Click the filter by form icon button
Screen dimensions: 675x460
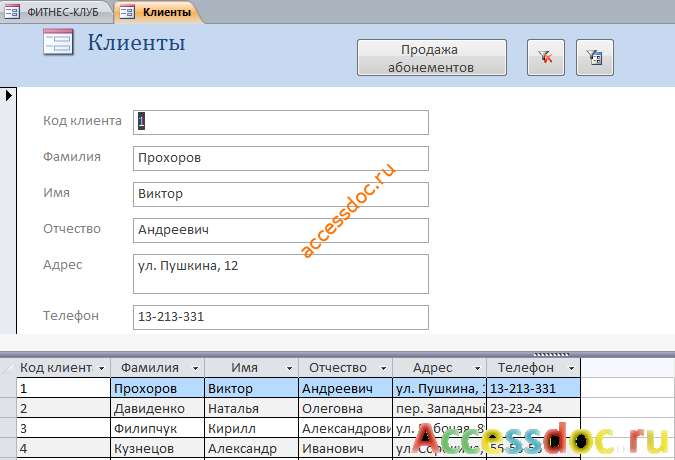594,57
